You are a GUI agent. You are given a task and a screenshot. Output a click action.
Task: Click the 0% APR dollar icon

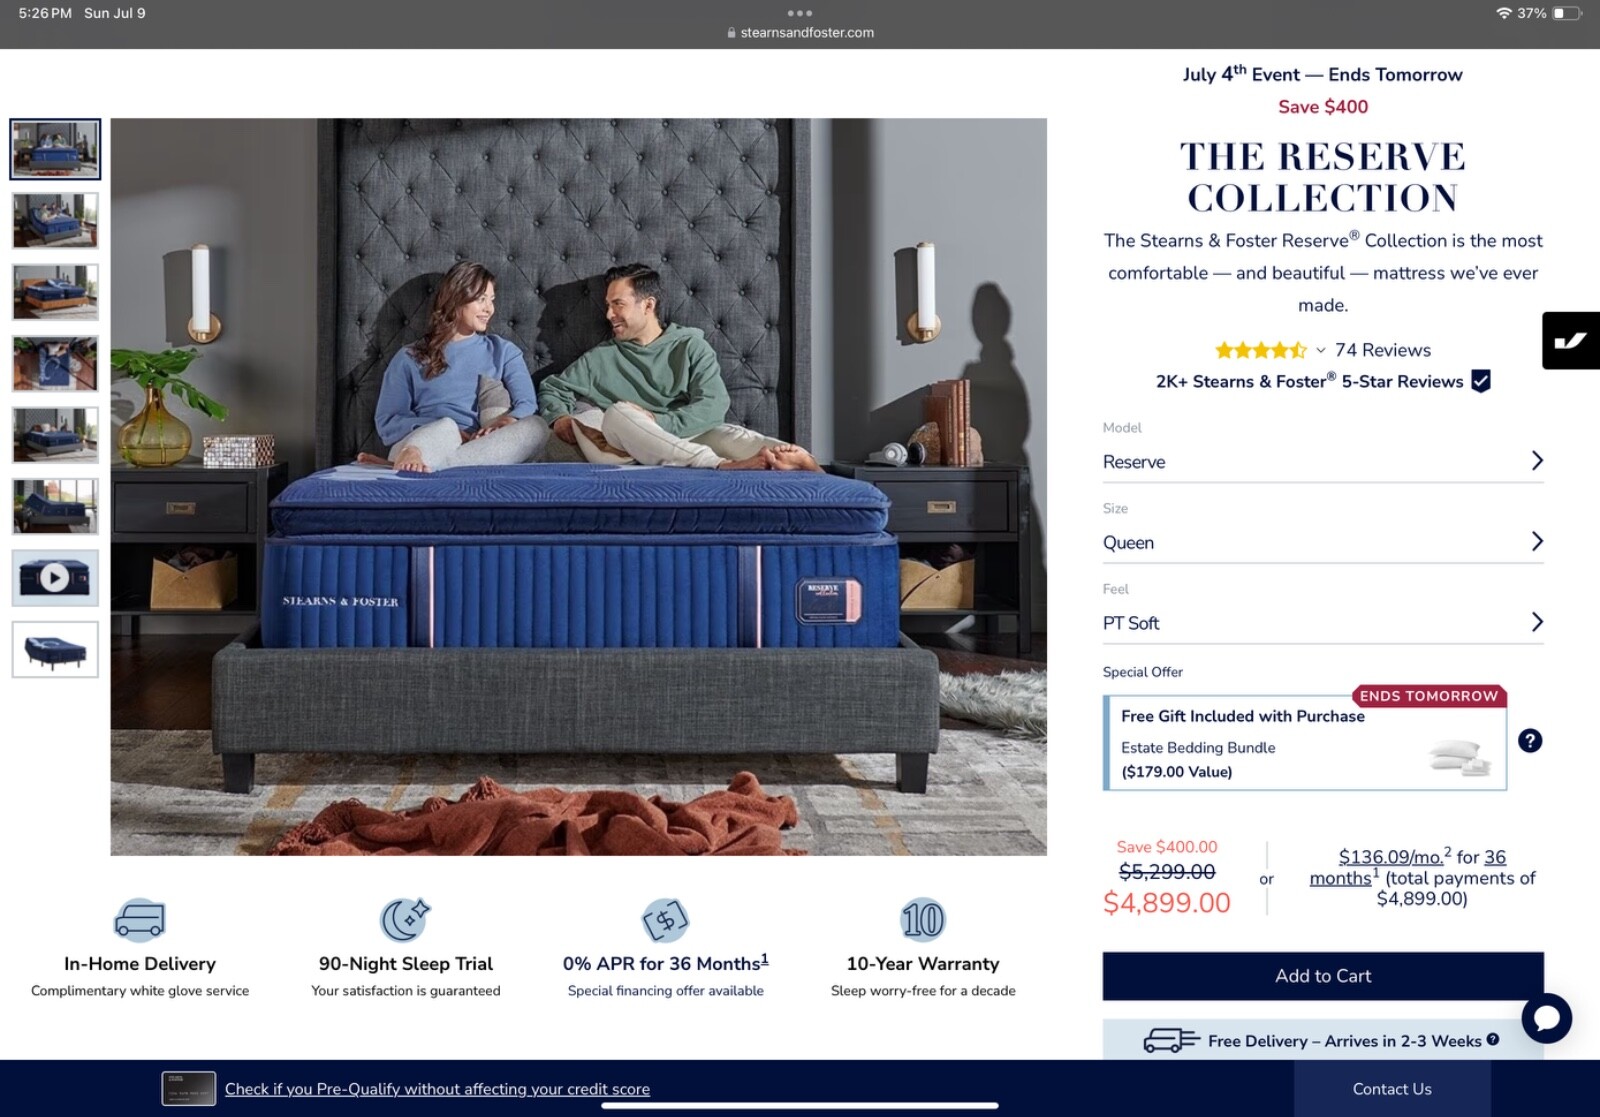tap(665, 920)
